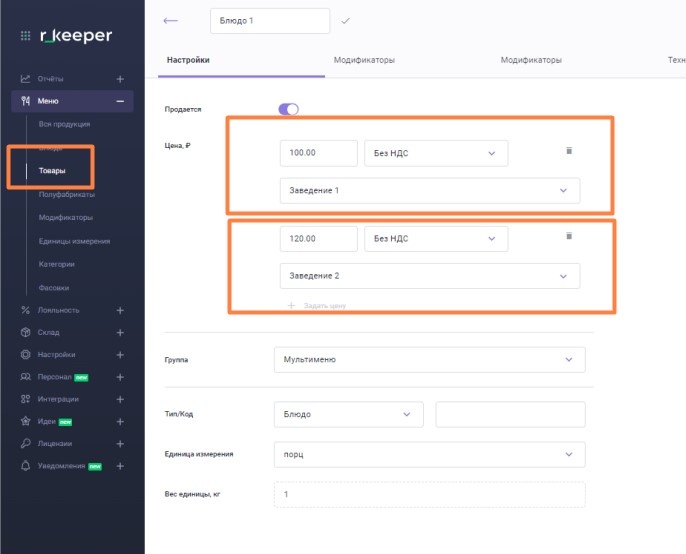Expand the Настройки sidebar section with plus
The width and height of the screenshot is (686, 554).
pos(120,355)
